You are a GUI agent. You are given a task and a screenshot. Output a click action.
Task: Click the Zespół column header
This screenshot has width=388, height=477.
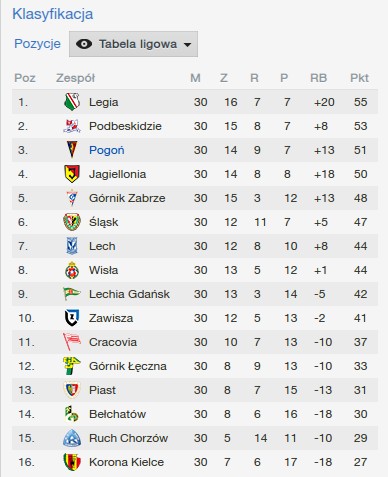point(75,78)
